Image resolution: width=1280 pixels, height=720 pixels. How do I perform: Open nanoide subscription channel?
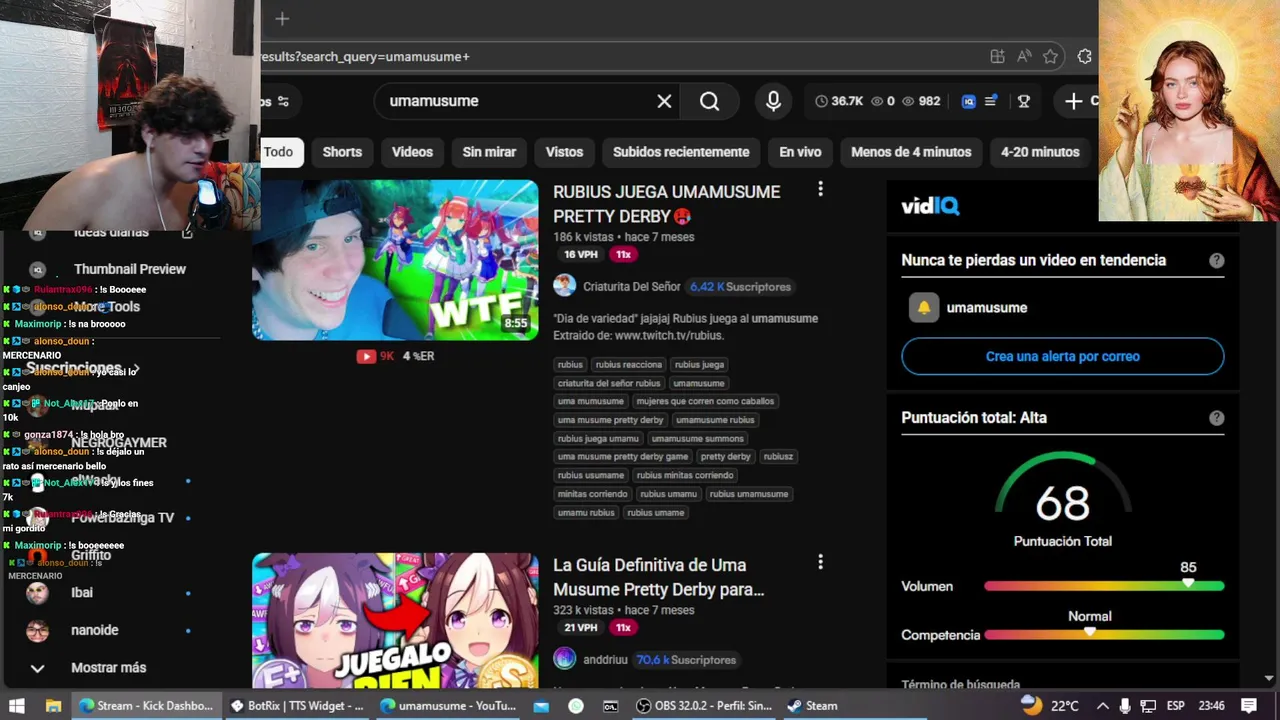95,631
